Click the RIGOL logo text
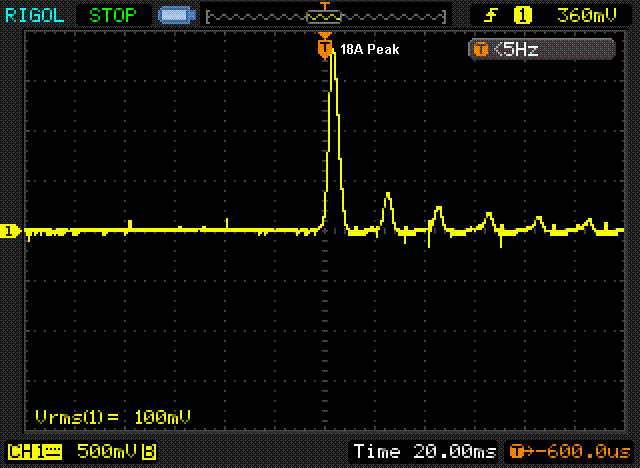Viewport: 640px width, 468px height. tap(34, 16)
